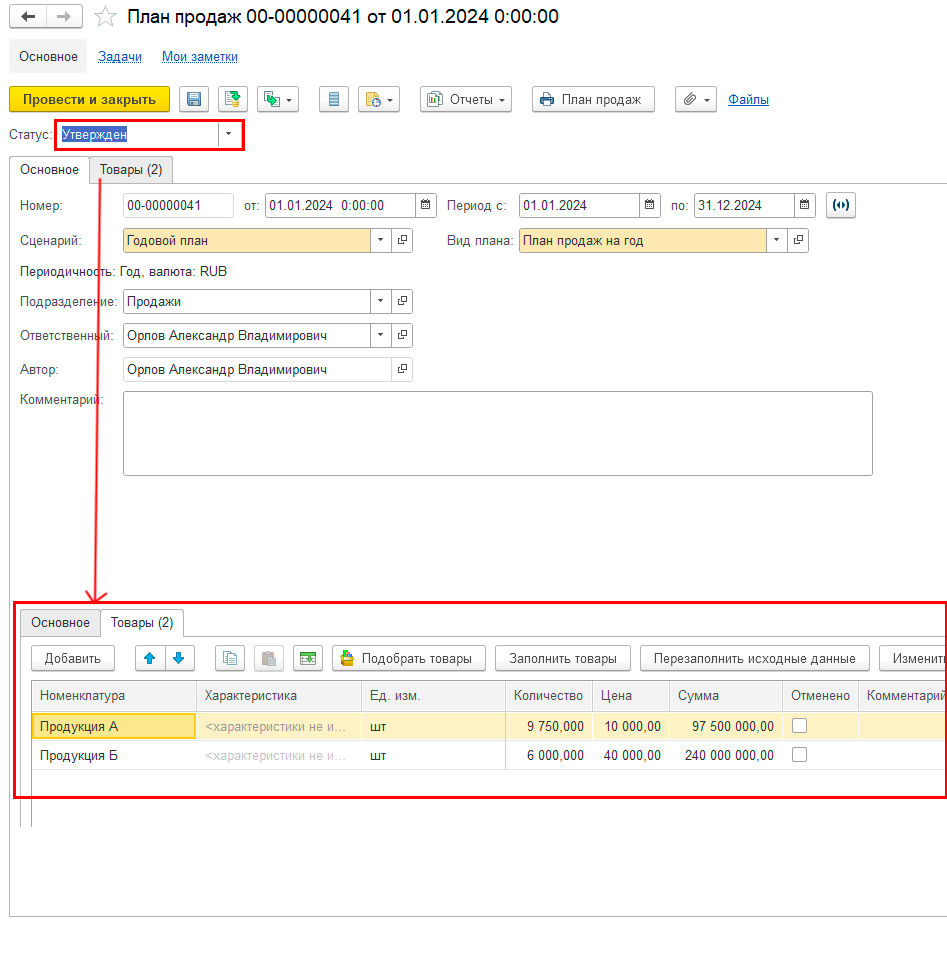Expand the Сценарий dropdown arrow
Screen dimensions: 947x971
(x=380, y=240)
